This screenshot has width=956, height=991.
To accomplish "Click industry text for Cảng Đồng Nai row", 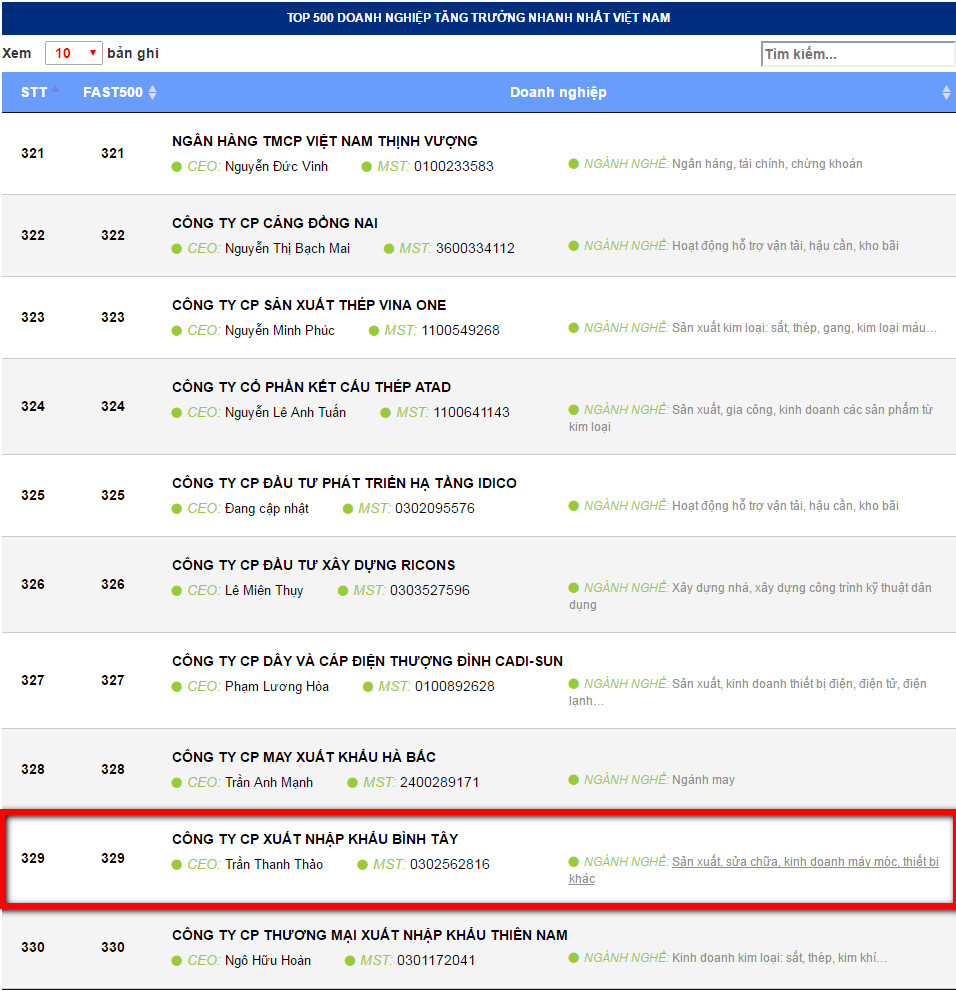I will [x=785, y=246].
